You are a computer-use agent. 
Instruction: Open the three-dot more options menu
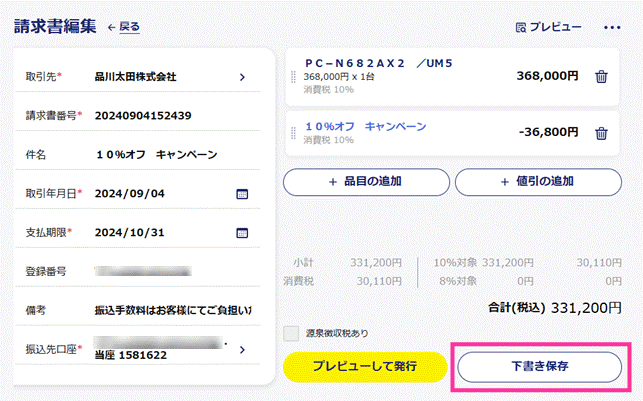pos(612,27)
